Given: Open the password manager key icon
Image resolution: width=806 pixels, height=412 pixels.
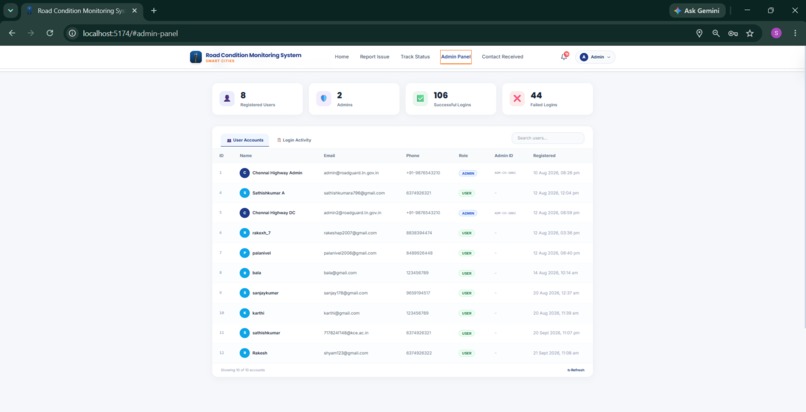Looking at the screenshot, I should tap(733, 33).
